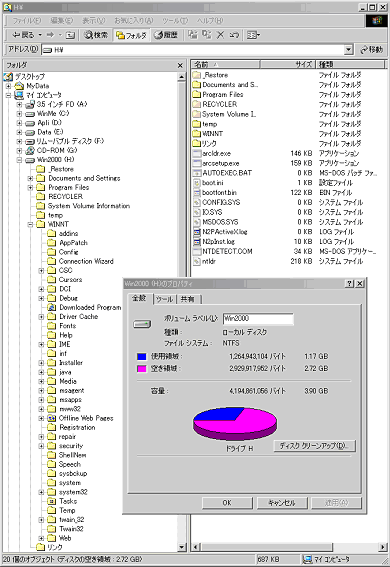Select the boot.ini file icon
This screenshot has width=390, height=567.
(197, 183)
